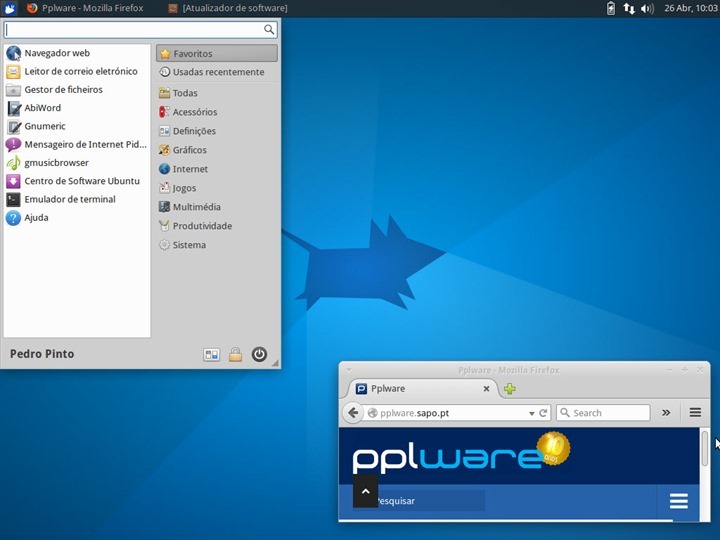Open the volume sound indicator

click(647, 8)
